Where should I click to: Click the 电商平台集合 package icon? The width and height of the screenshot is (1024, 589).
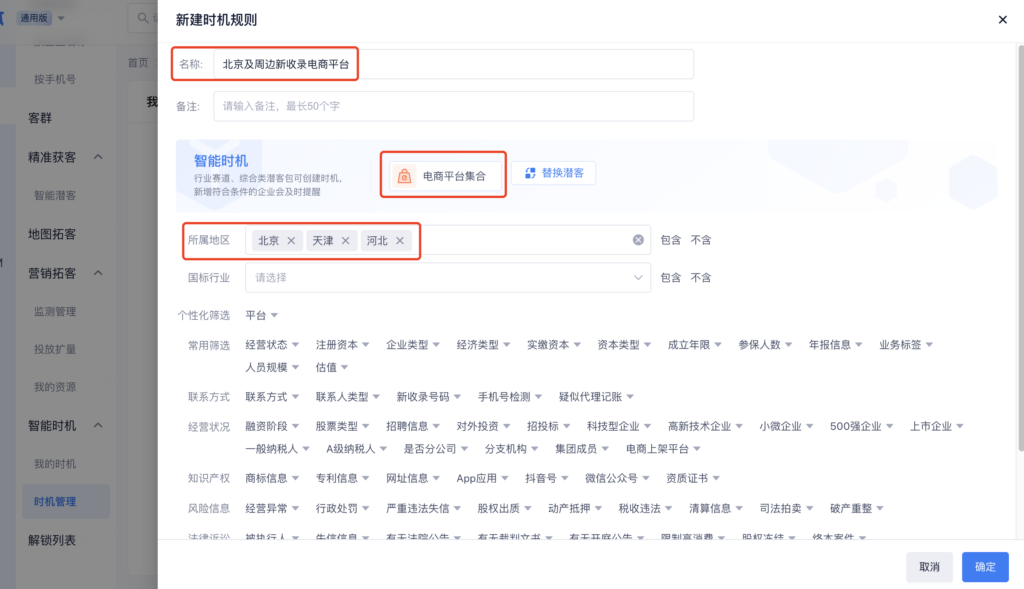(404, 176)
